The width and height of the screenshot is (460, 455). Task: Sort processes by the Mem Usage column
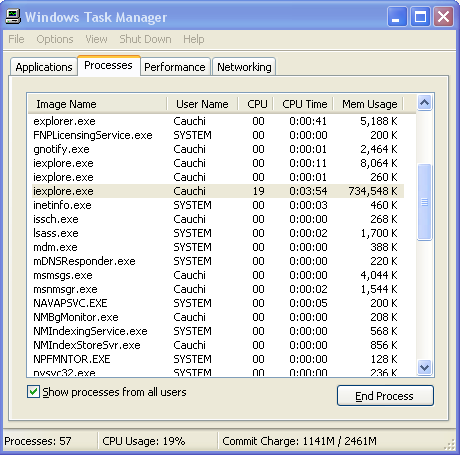click(368, 104)
